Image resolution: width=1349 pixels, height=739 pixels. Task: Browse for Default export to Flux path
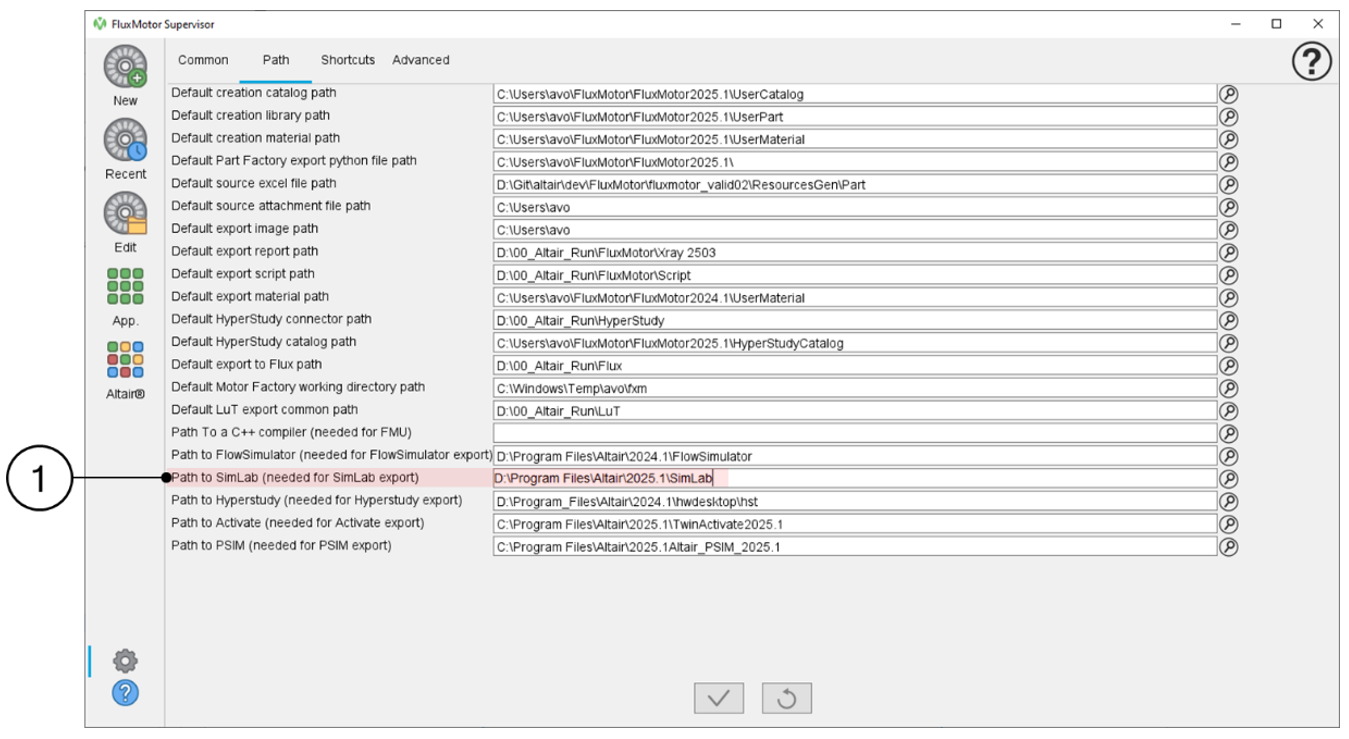[1229, 366]
